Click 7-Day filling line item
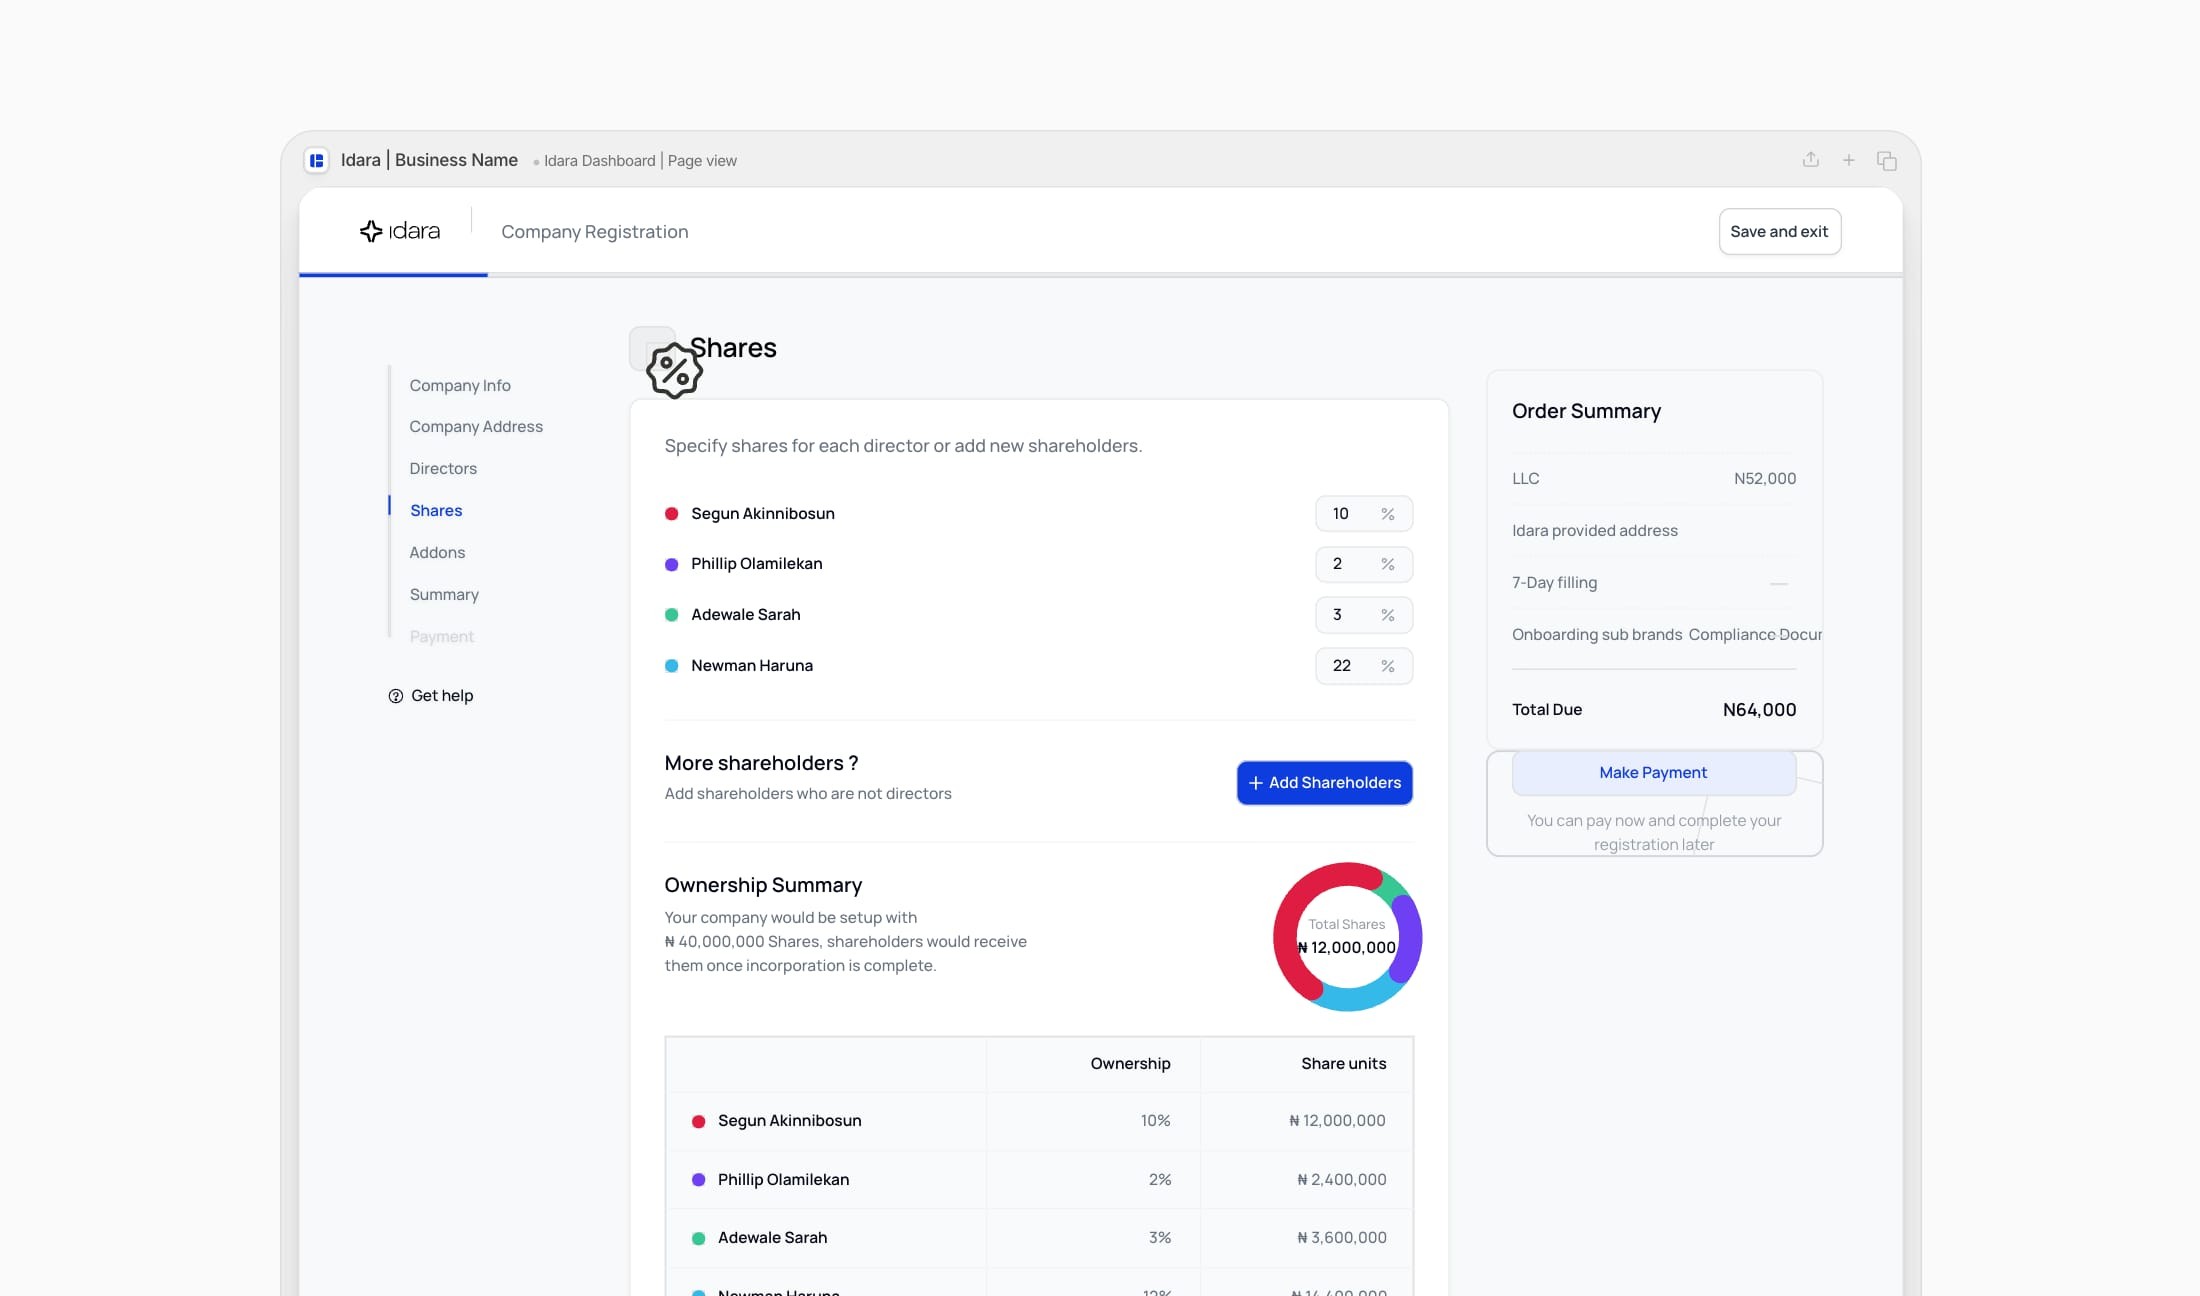Viewport: 2200px width, 1296px height. [x=1554, y=583]
